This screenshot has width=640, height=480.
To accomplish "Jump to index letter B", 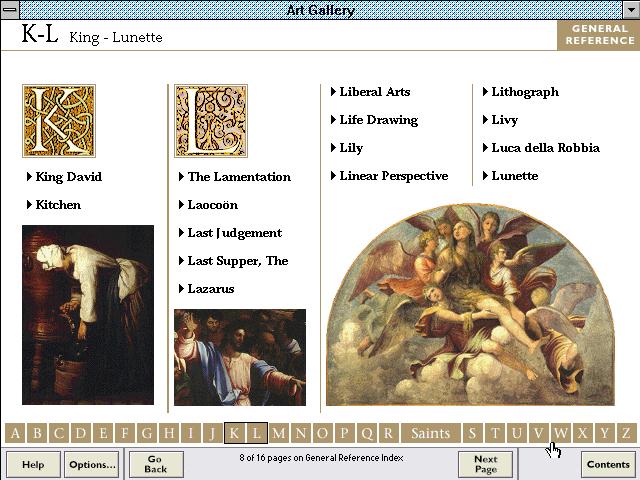I will (37, 433).
